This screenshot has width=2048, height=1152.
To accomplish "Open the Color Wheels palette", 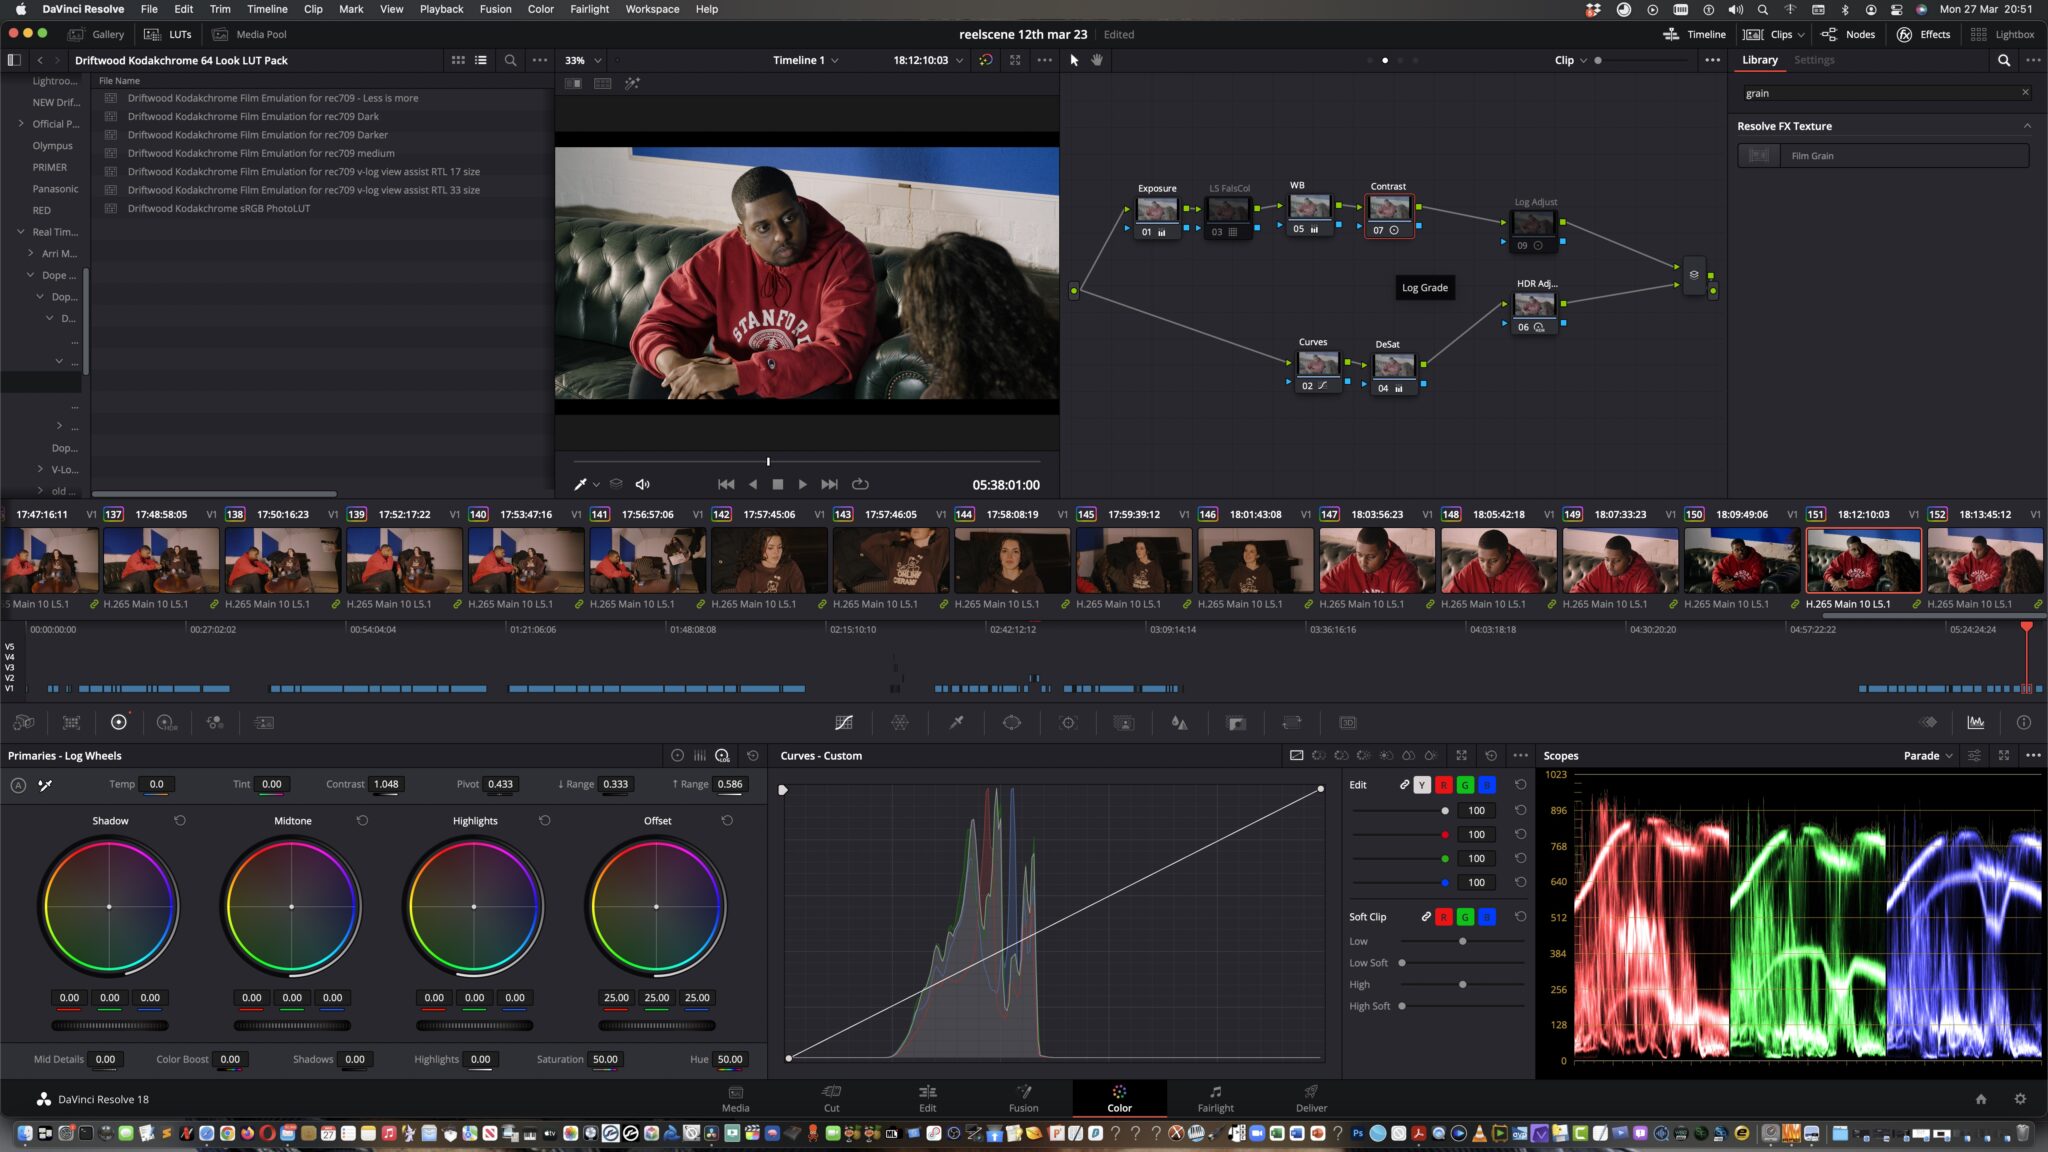I will pyautogui.click(x=119, y=722).
